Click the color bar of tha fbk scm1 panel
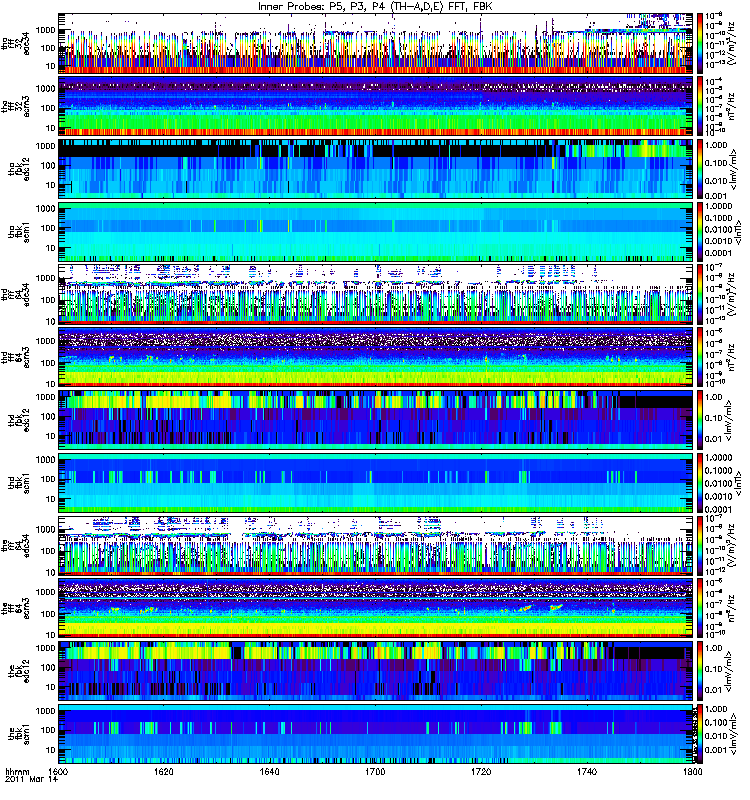This screenshot has height=800, width=750. (x=699, y=232)
